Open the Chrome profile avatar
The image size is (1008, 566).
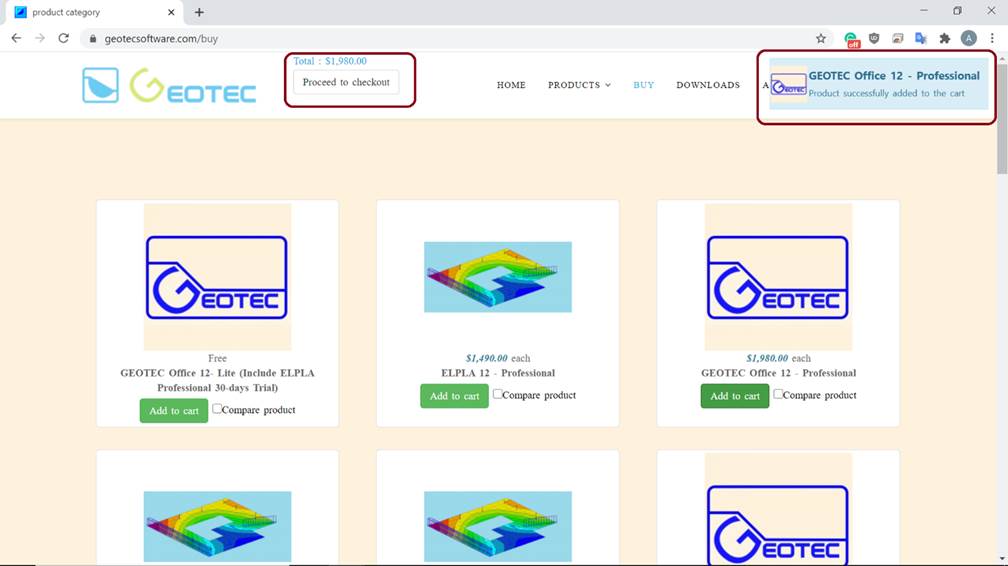coord(969,39)
